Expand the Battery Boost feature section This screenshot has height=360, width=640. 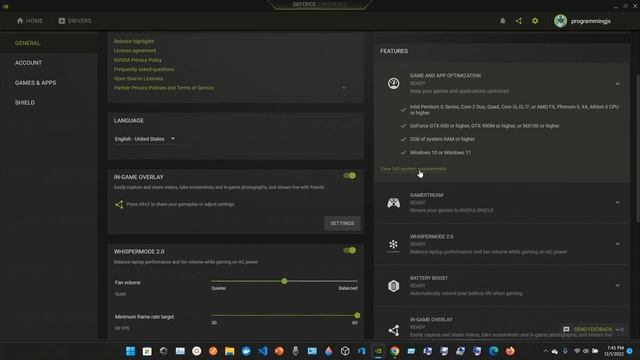point(618,285)
